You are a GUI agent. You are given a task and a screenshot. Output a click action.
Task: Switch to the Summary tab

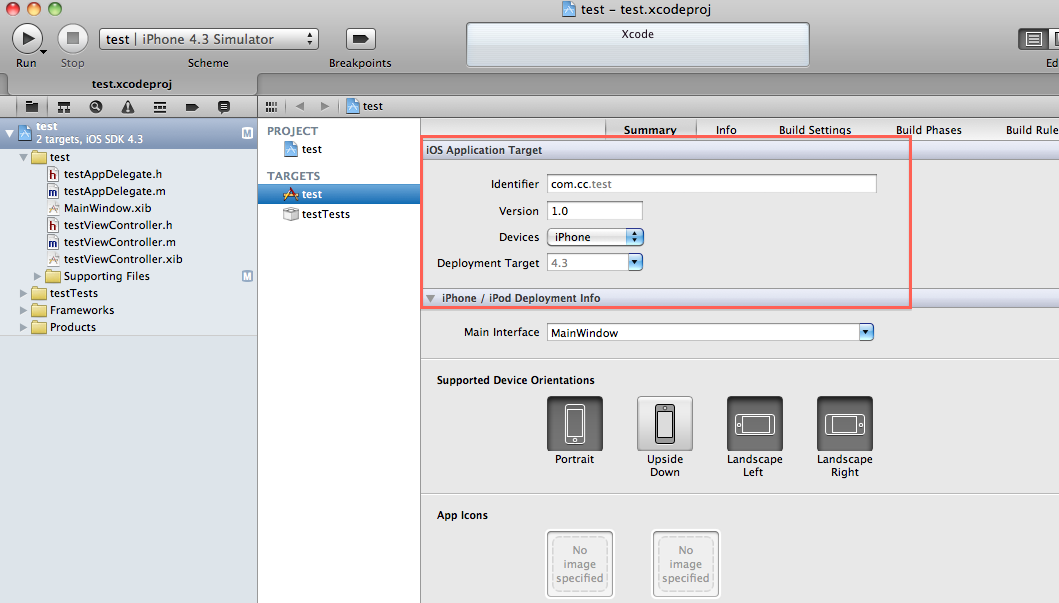click(650, 130)
